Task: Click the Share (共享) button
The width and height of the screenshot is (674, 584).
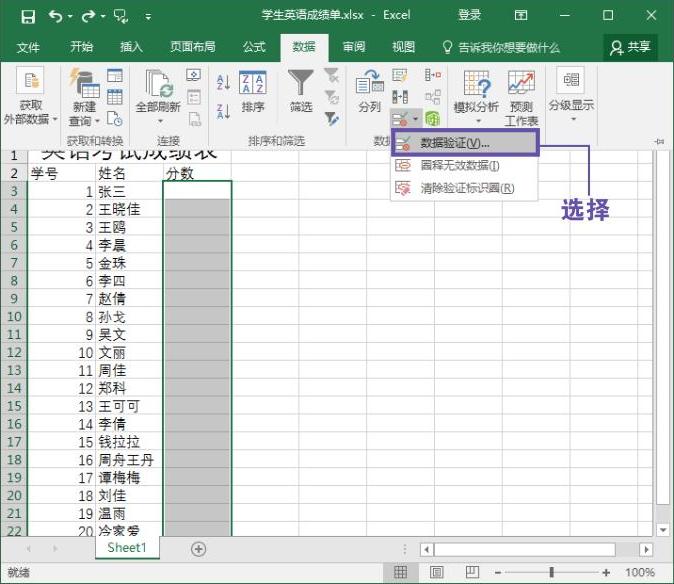Action: (630, 47)
